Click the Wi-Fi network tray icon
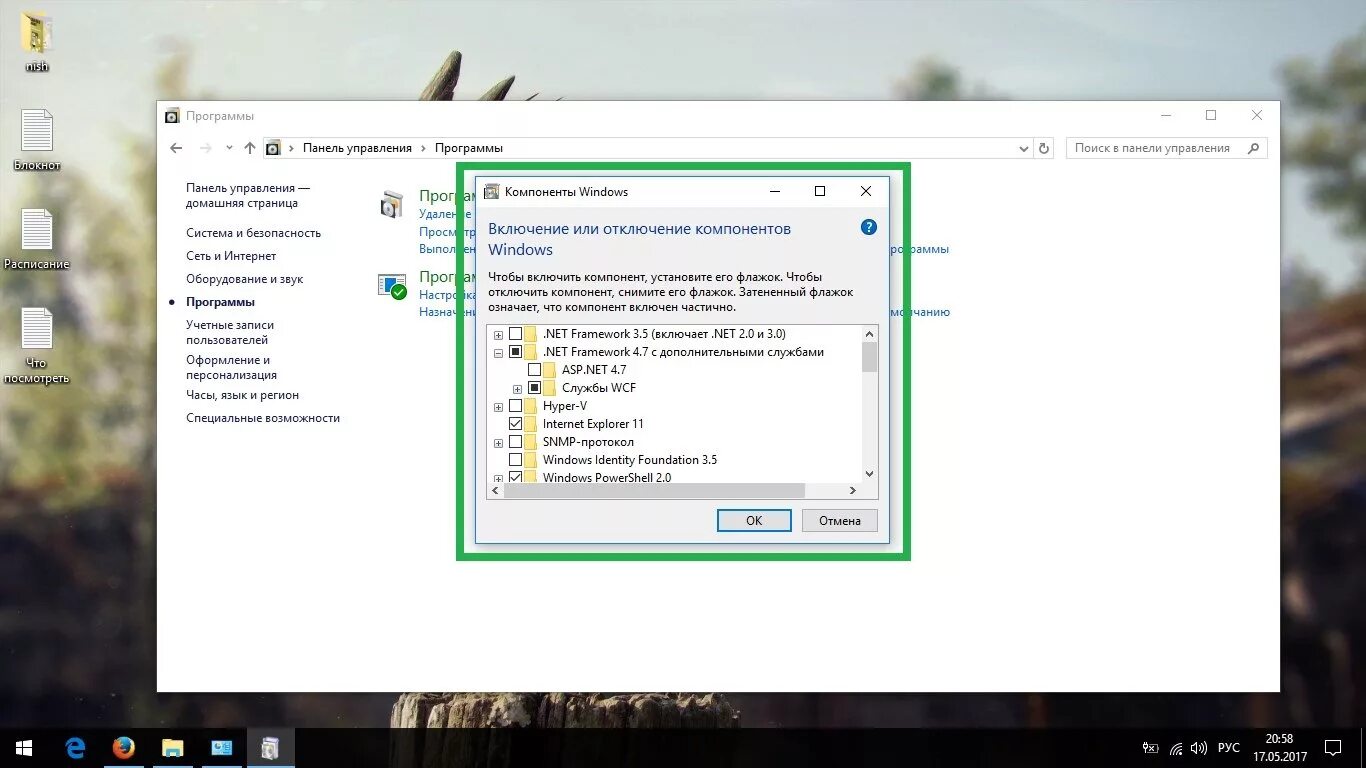The height and width of the screenshot is (768, 1366). 1176,748
